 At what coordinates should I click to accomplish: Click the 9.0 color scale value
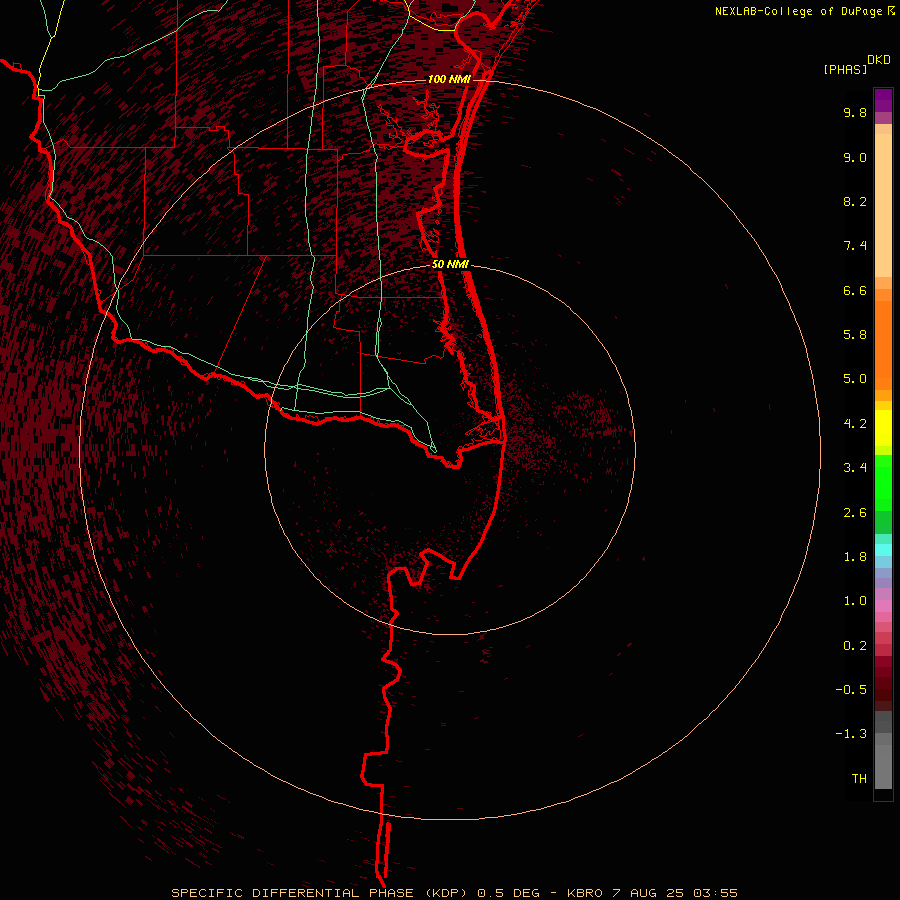tap(855, 157)
